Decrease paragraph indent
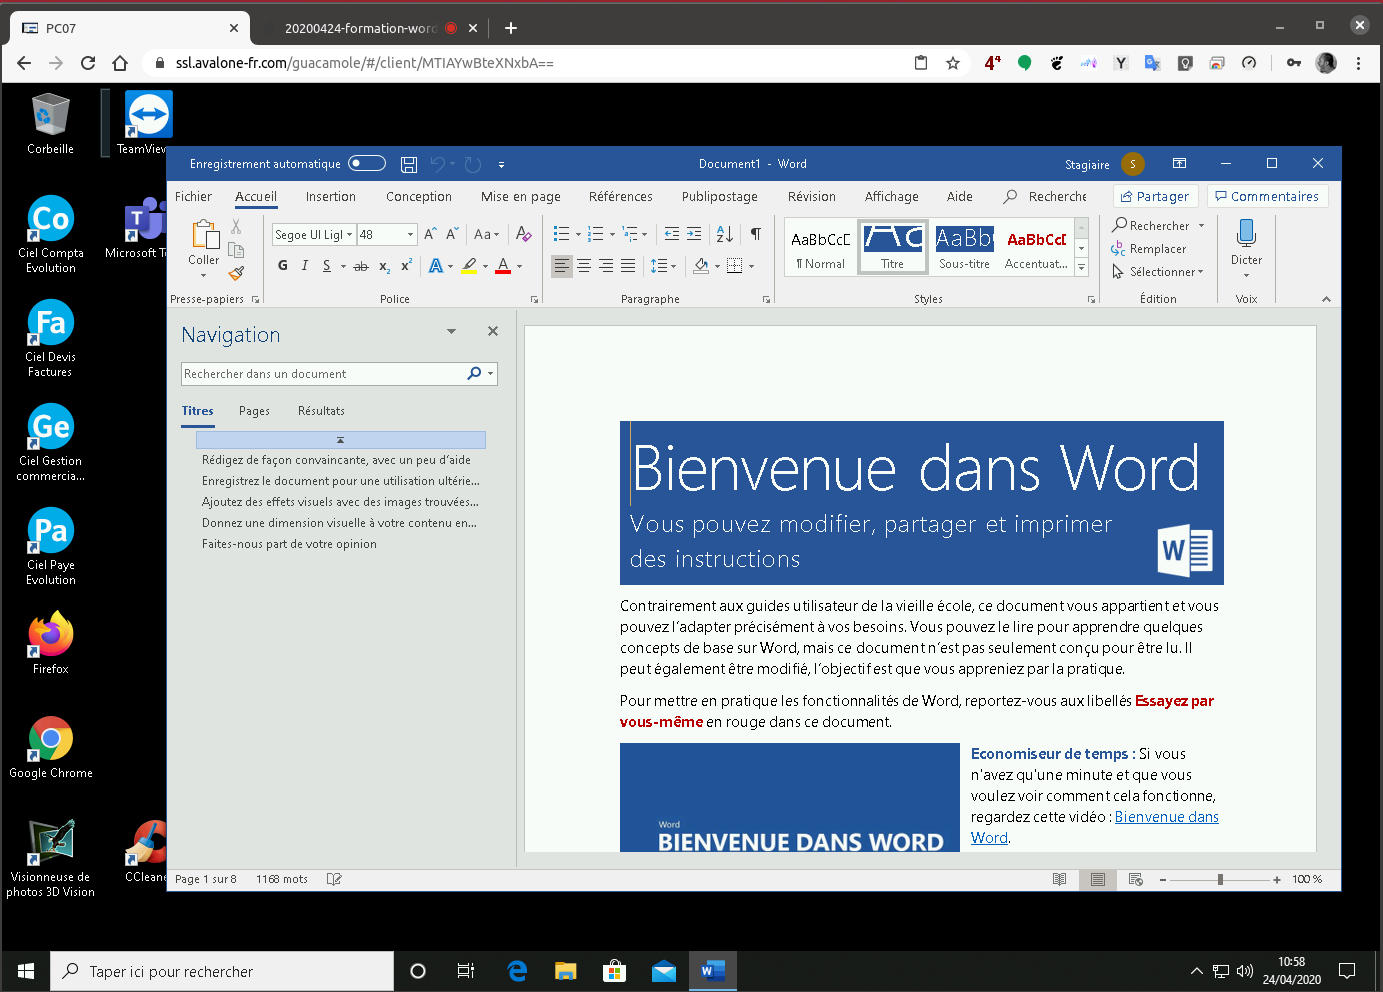This screenshot has width=1383, height=992. [672, 234]
